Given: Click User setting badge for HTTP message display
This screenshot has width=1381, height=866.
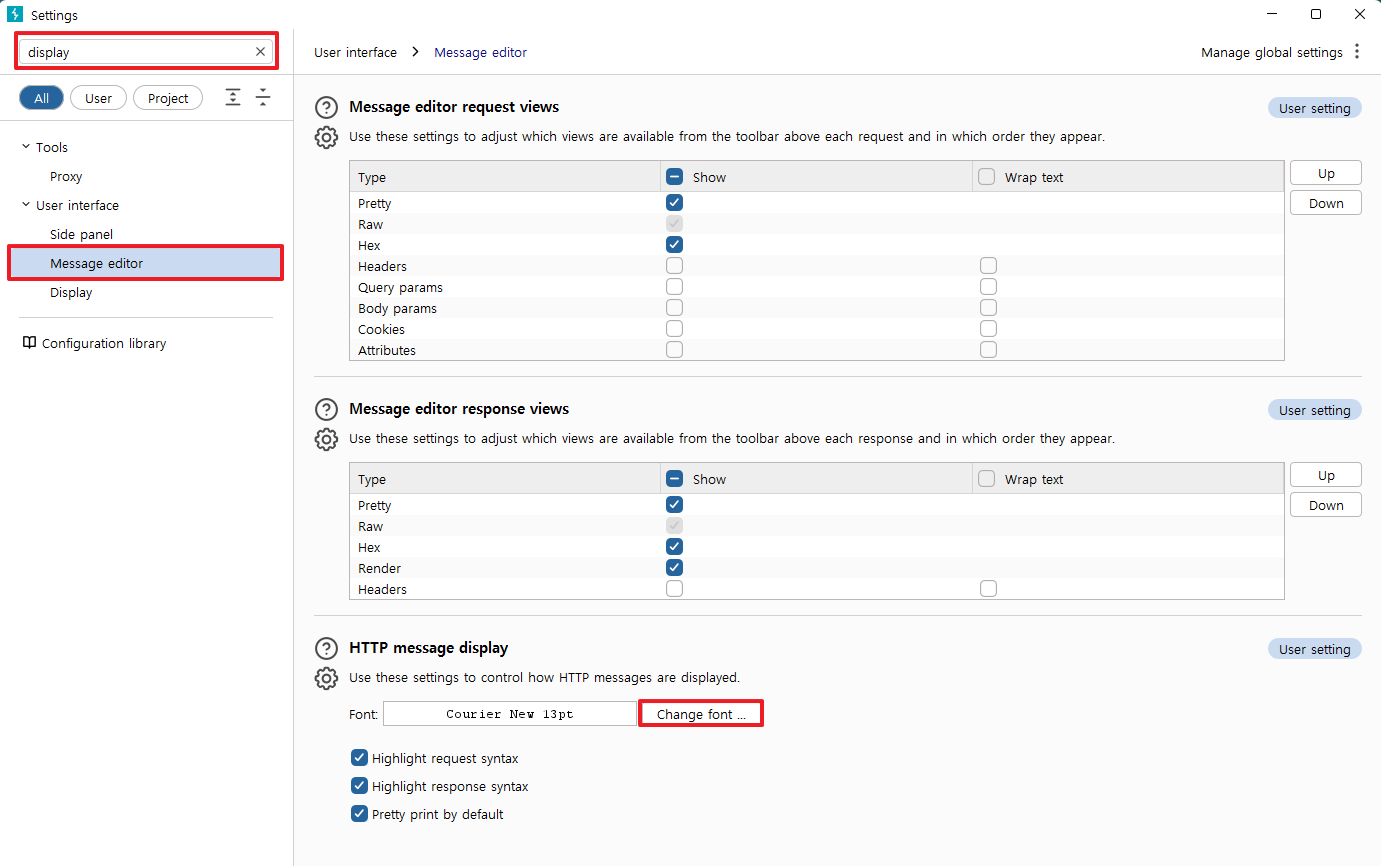Looking at the screenshot, I should (1315, 649).
